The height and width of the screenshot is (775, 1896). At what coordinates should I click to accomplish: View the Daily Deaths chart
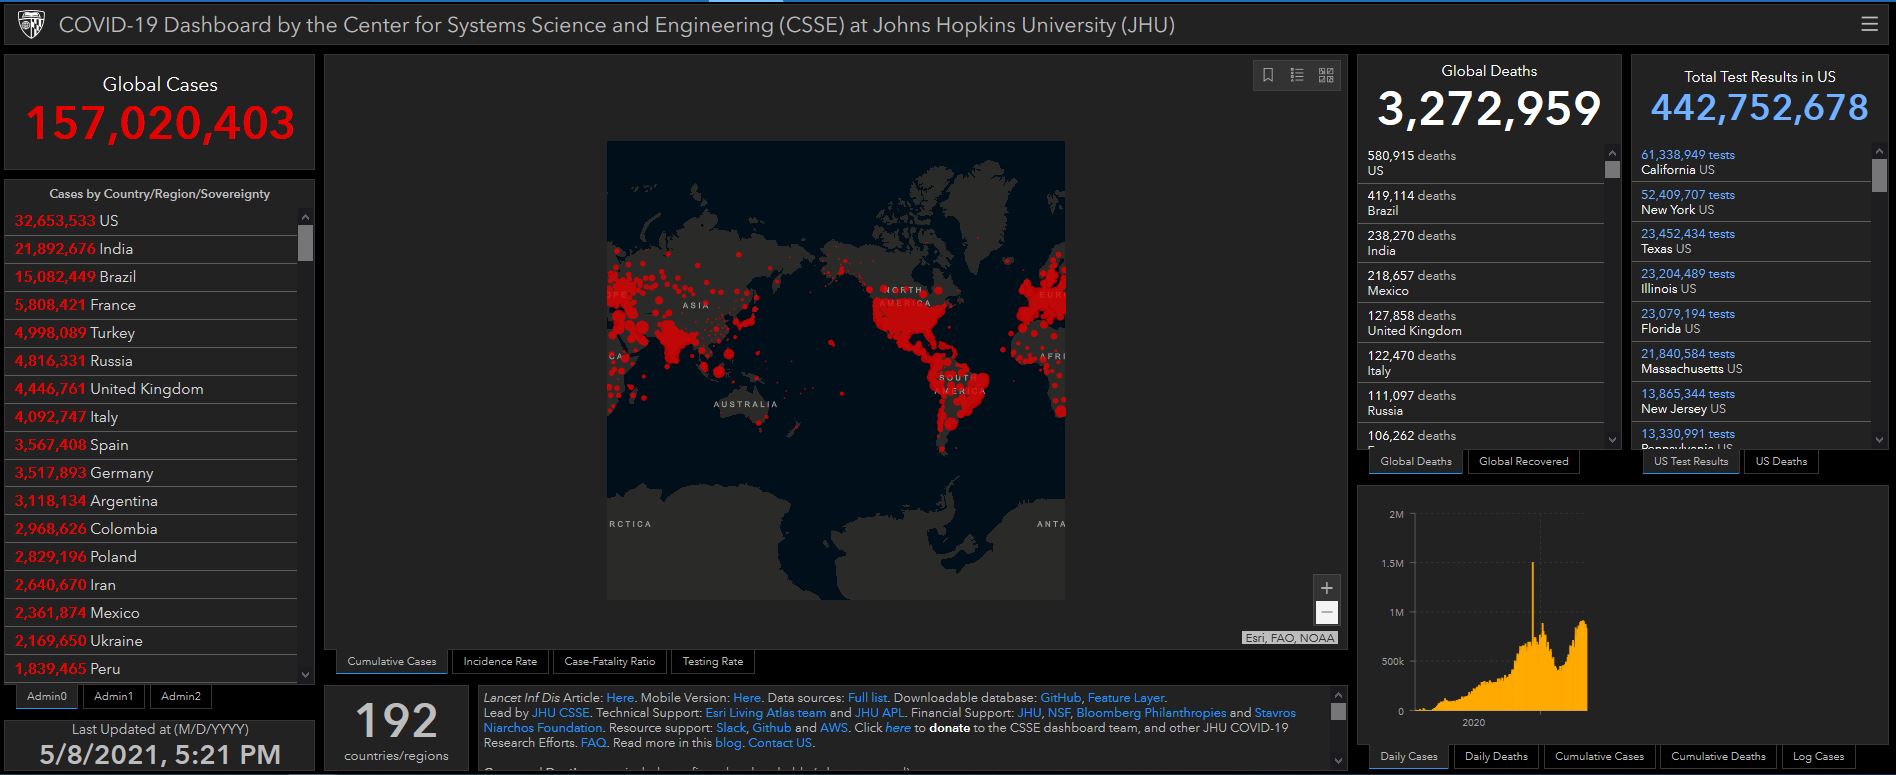pyautogui.click(x=1496, y=756)
